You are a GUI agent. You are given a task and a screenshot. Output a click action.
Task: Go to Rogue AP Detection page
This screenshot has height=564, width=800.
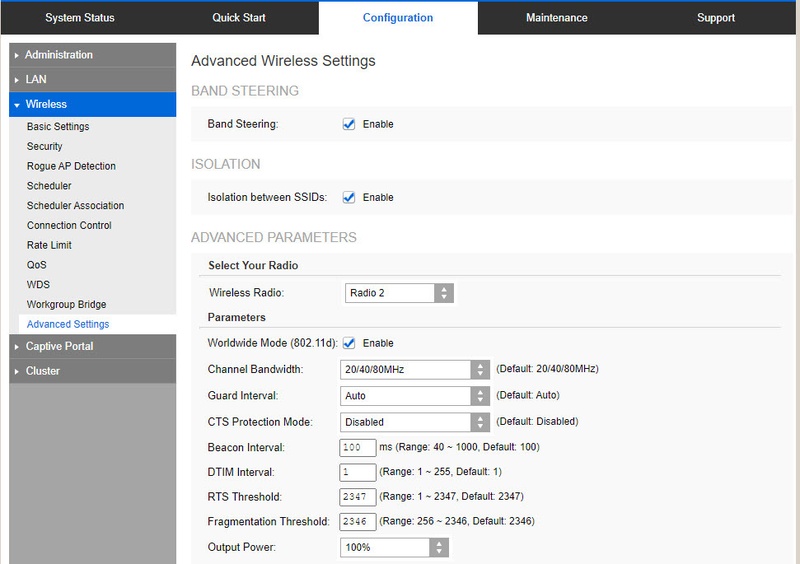(71, 166)
